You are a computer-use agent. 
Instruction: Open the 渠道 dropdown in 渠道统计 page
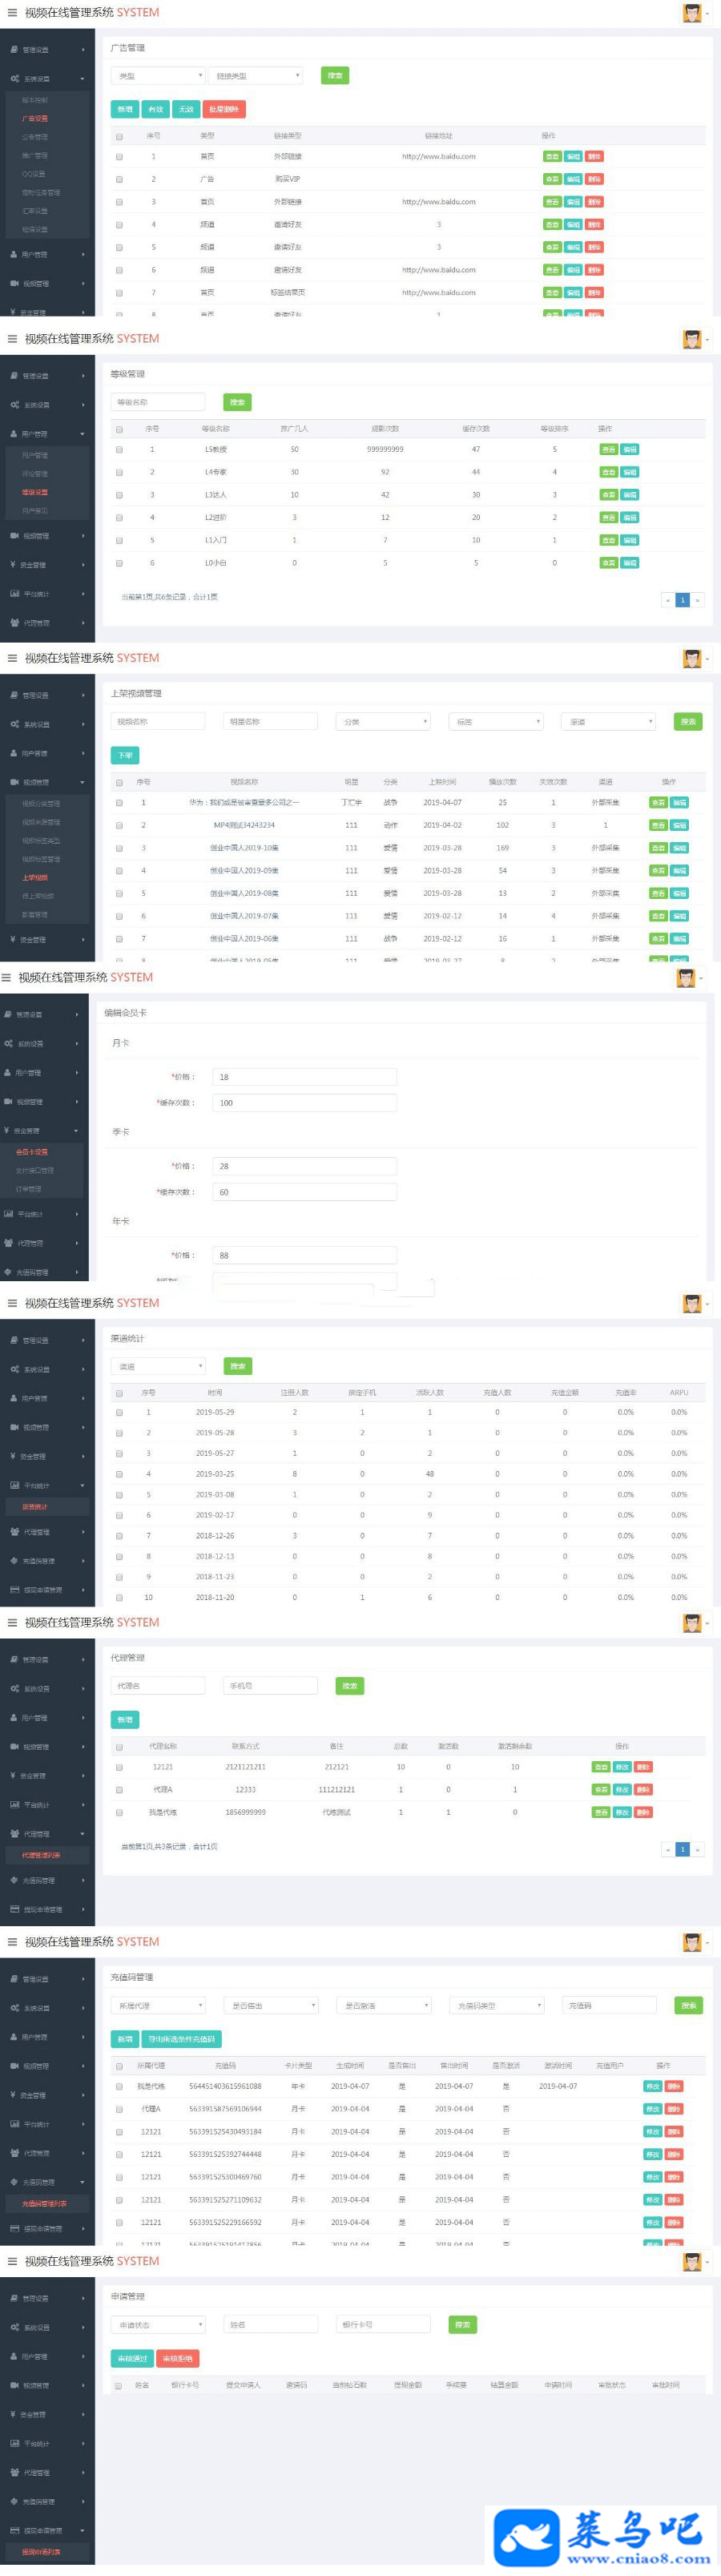pyautogui.click(x=158, y=1366)
